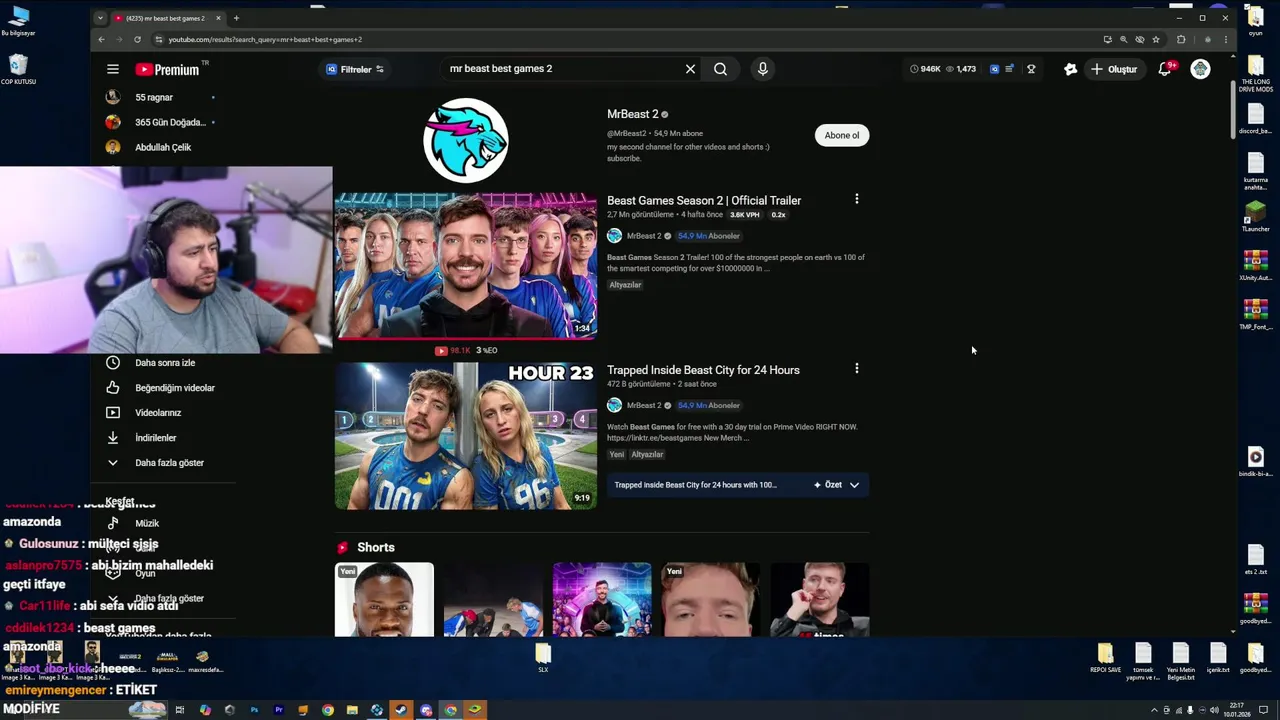Image resolution: width=1280 pixels, height=720 pixels.
Task: Open the Müzik sidebar item
Action: click(x=147, y=523)
